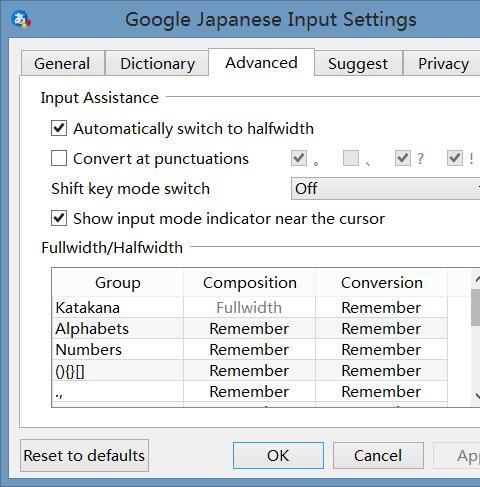Click the table's vertical scrollbar thumb
Image resolution: width=480 pixels, height=487 pixels.
pos(476,307)
